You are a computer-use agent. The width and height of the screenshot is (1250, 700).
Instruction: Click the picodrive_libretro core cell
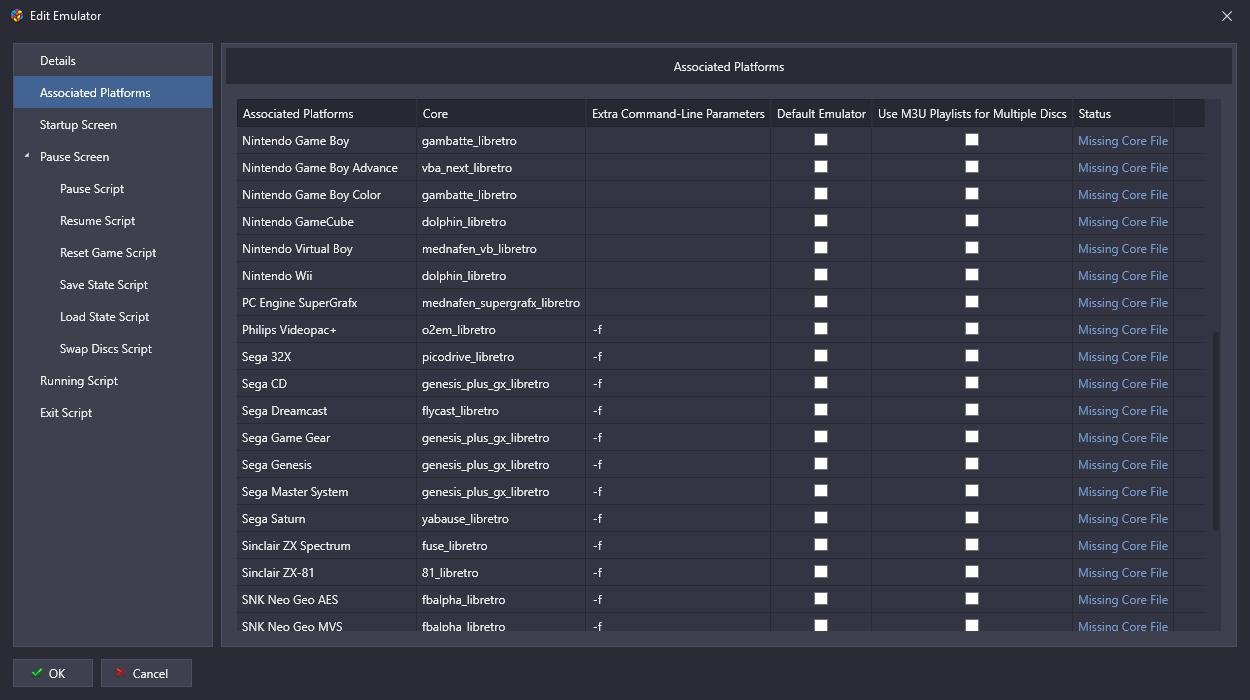point(501,357)
